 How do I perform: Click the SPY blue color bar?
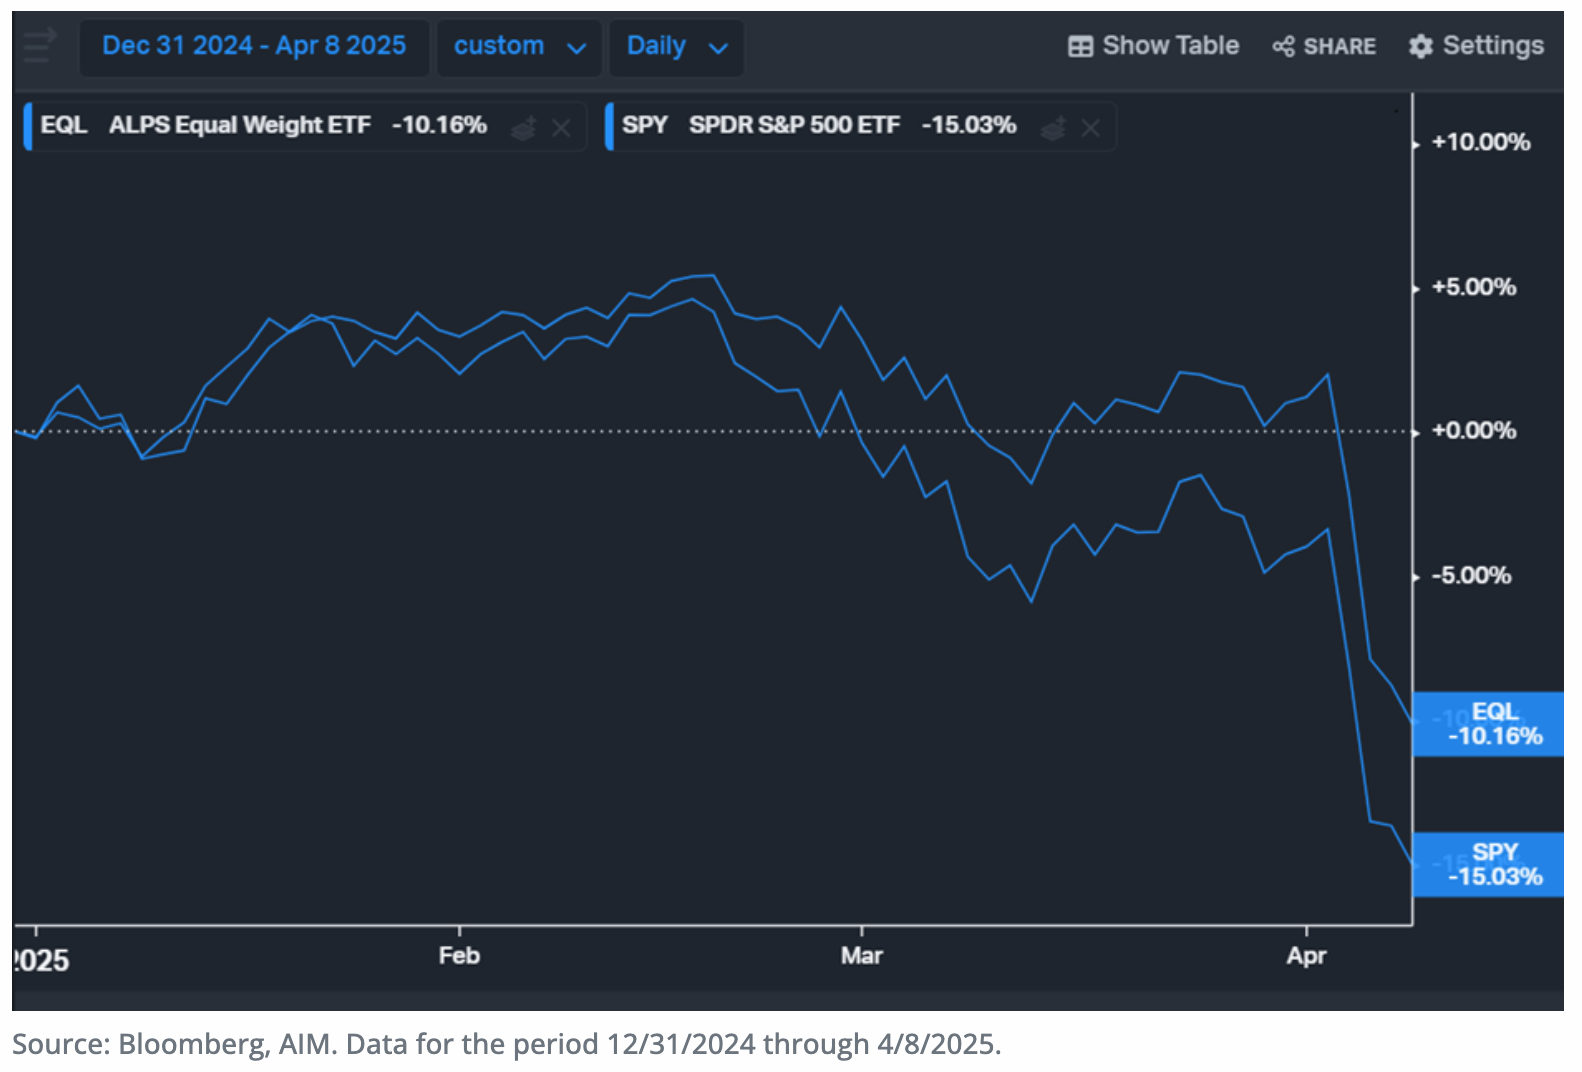(x=609, y=127)
